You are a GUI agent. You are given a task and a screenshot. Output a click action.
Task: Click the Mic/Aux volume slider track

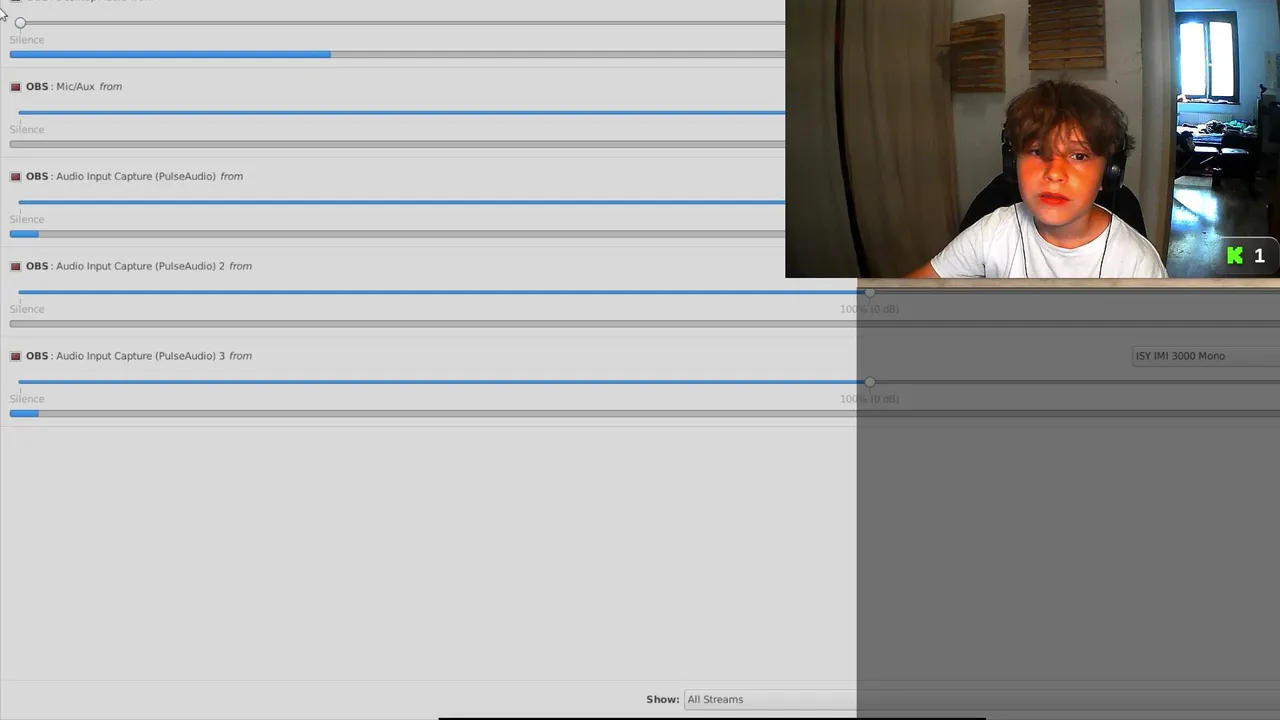[402, 113]
